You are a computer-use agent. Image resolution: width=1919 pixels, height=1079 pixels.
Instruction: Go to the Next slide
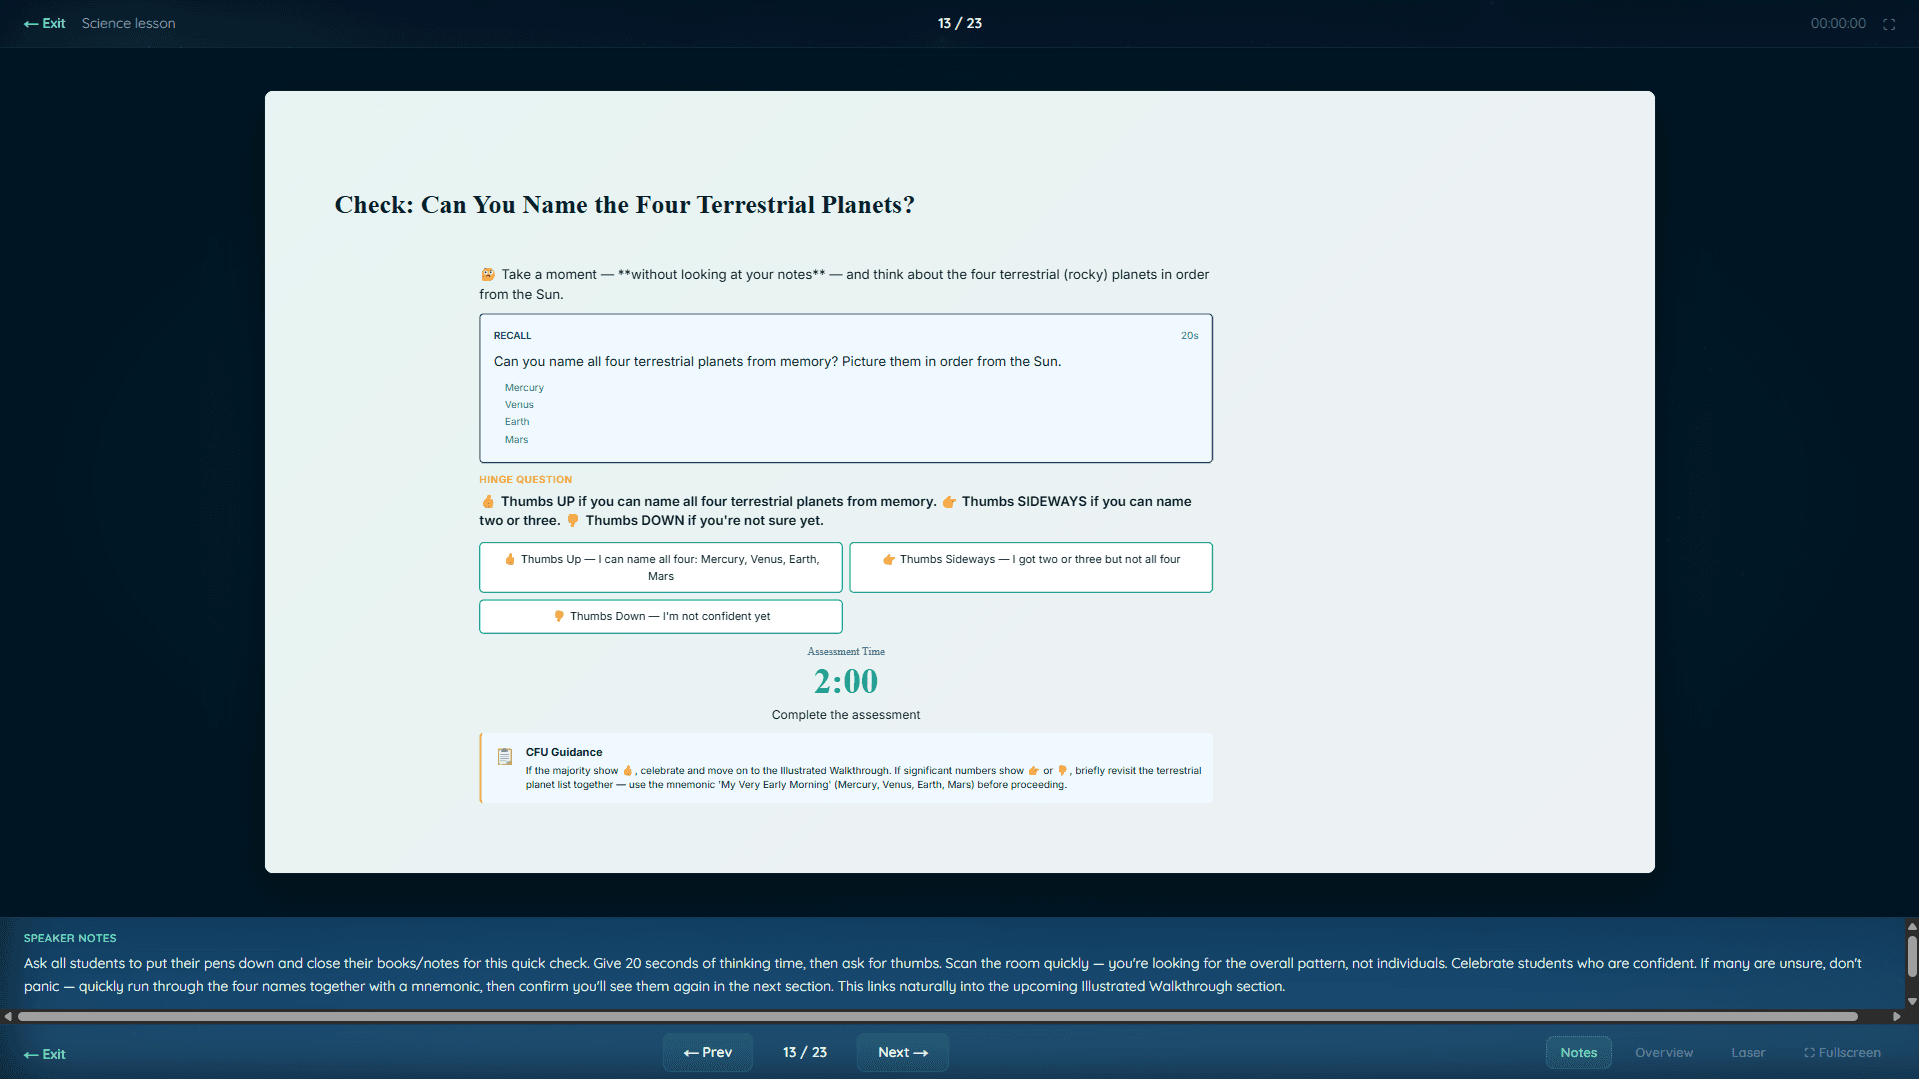[x=902, y=1052]
